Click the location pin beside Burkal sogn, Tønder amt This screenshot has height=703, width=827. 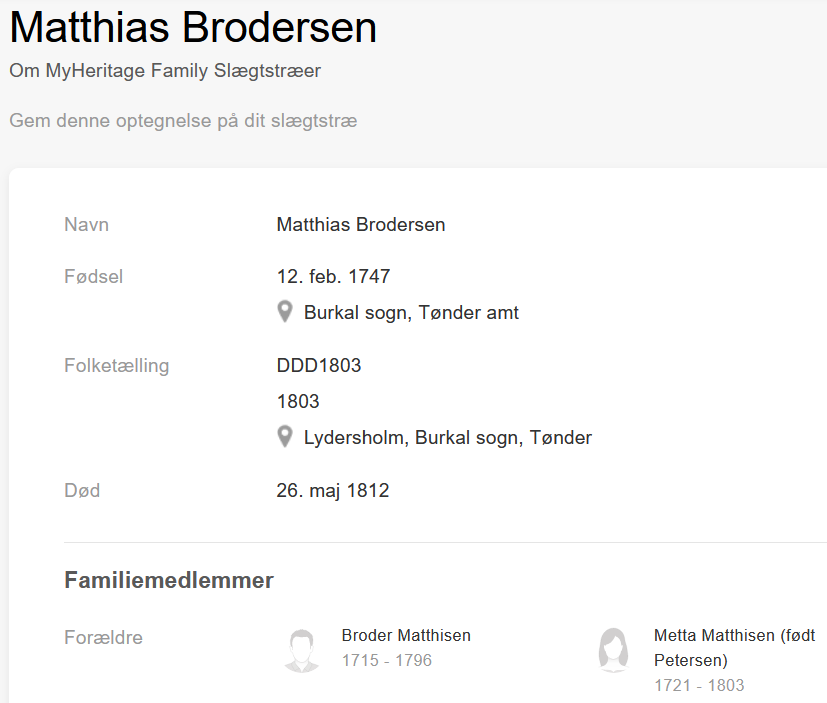coord(285,312)
